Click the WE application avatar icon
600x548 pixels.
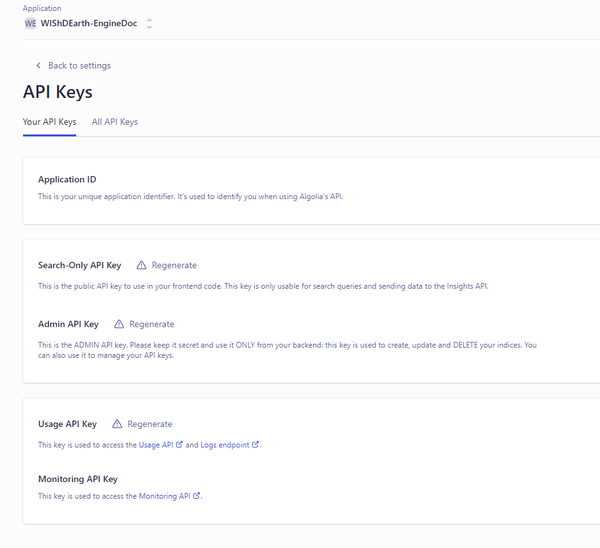click(30, 23)
